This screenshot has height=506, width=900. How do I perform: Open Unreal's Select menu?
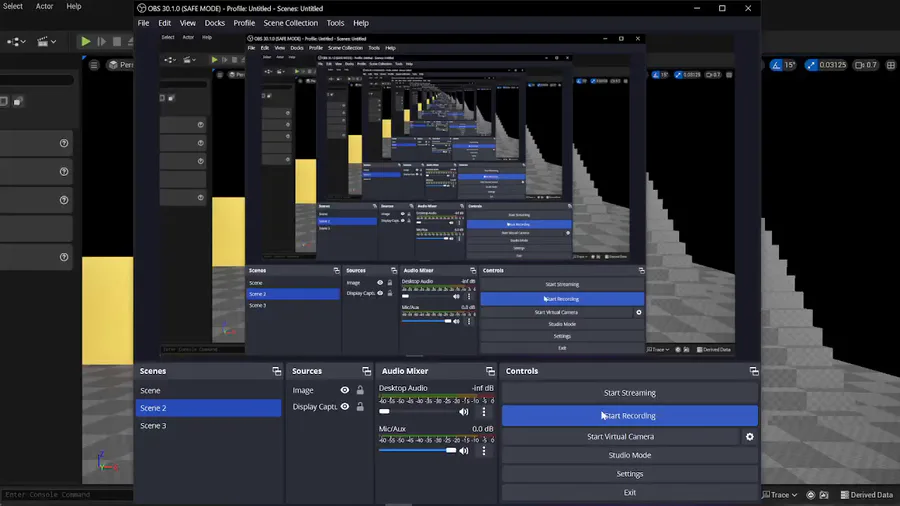pyautogui.click(x=13, y=6)
